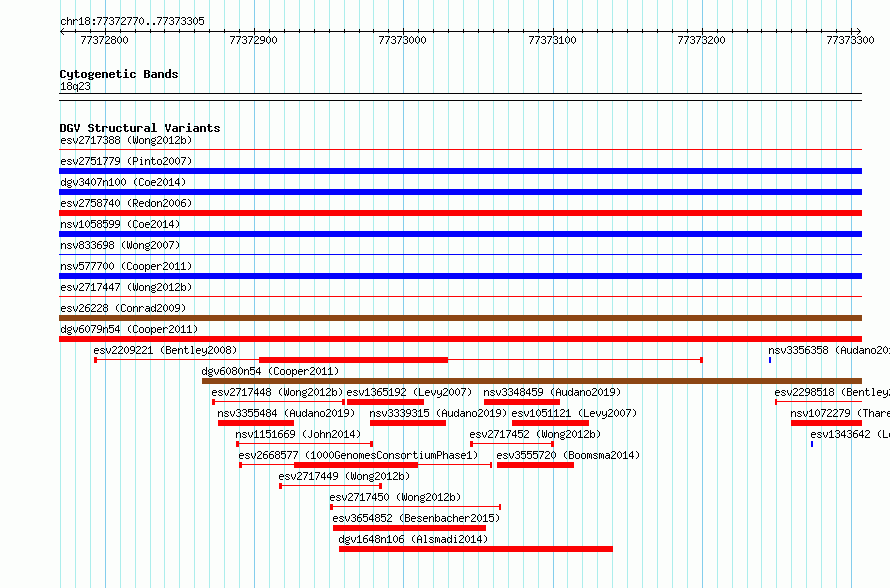Click the esv2717449 (Wong2012b) label
The image size is (890, 588).
(344, 476)
